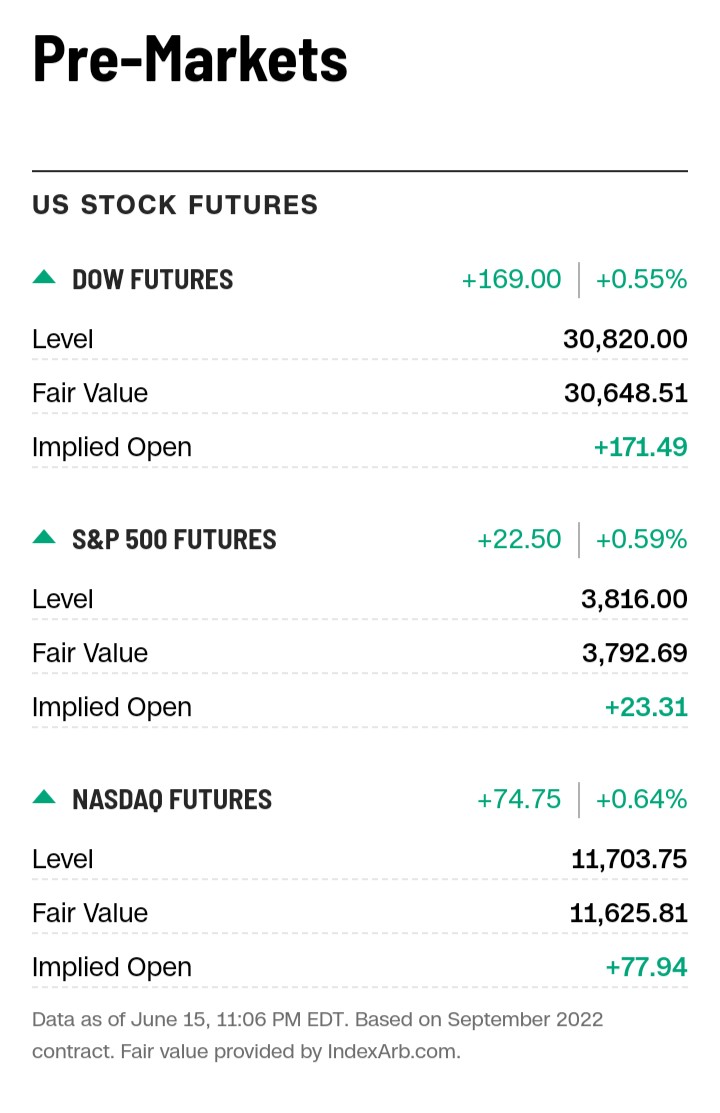
Task: Click Nasdaq +74.75 change value
Action: [519, 800]
